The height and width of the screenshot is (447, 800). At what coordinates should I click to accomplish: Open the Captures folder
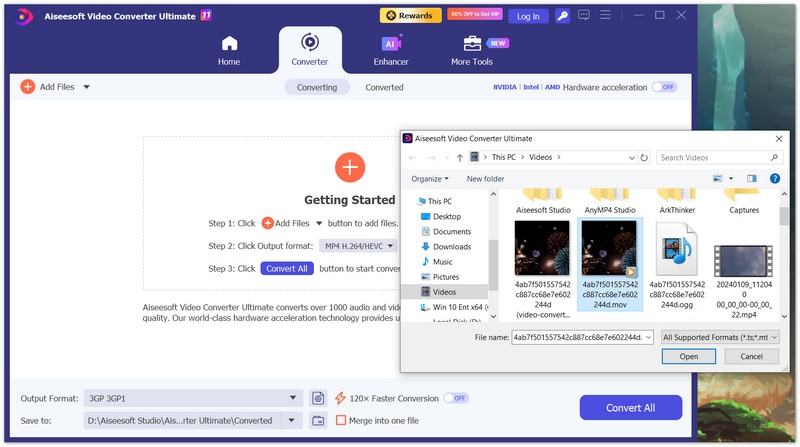click(743, 202)
